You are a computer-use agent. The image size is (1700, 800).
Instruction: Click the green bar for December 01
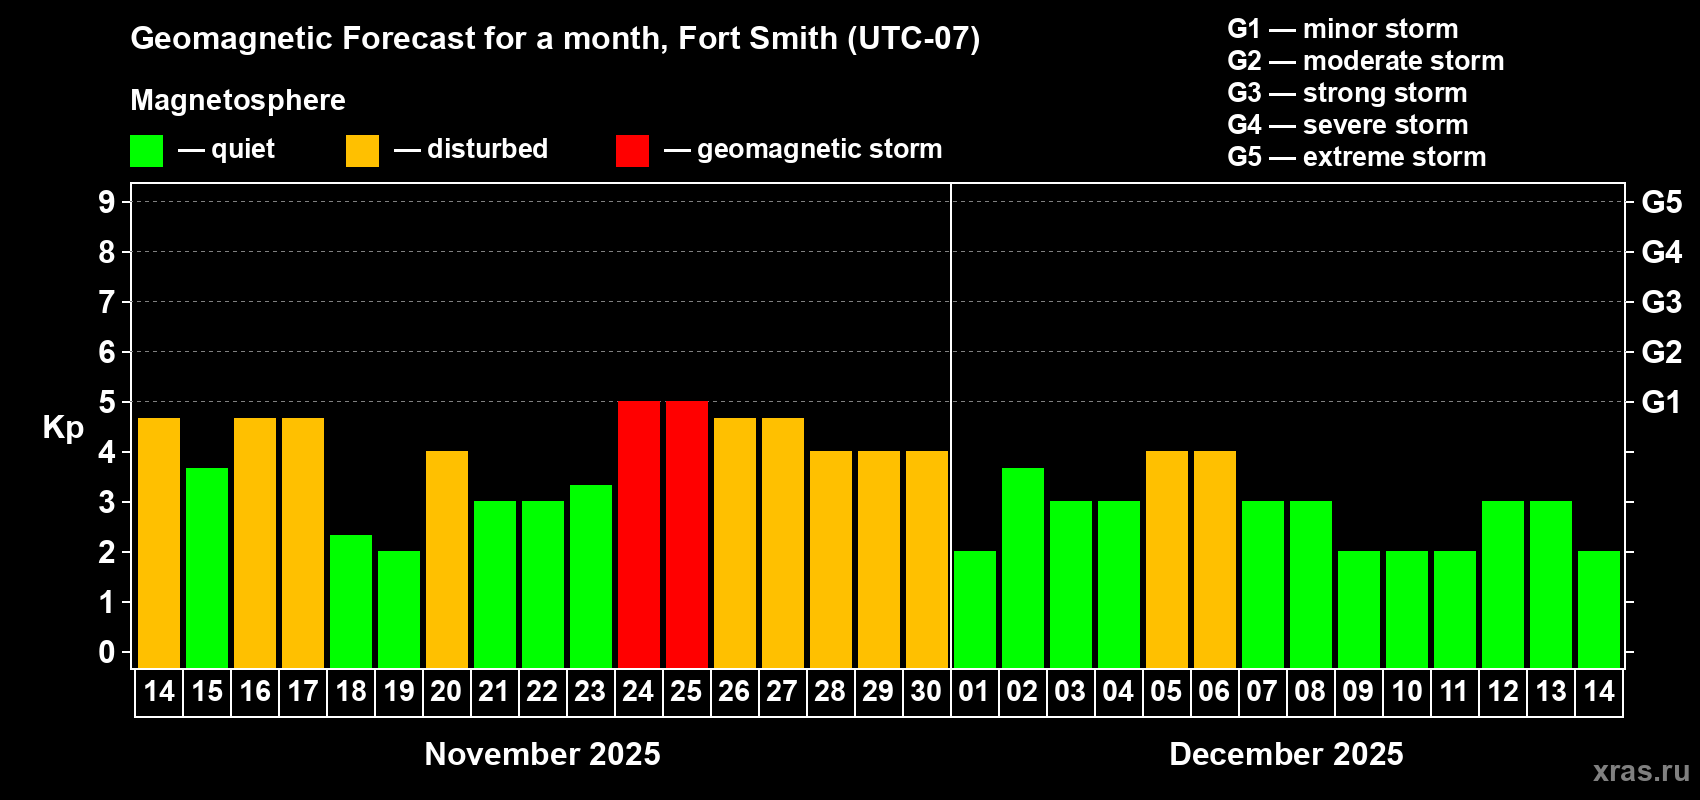pos(975,609)
